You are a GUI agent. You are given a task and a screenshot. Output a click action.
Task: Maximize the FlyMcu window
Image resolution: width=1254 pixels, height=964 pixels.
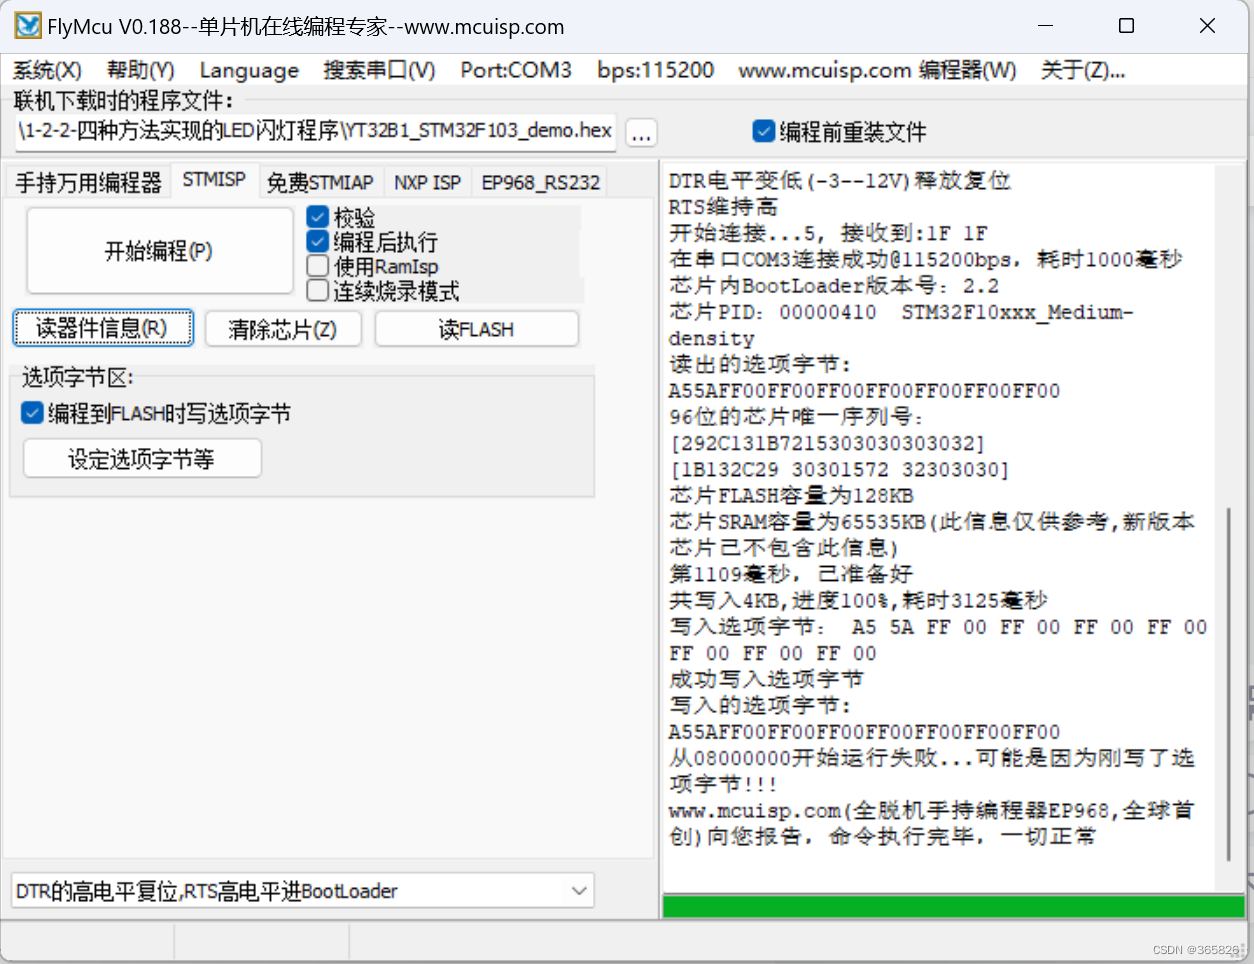[x=1126, y=26]
